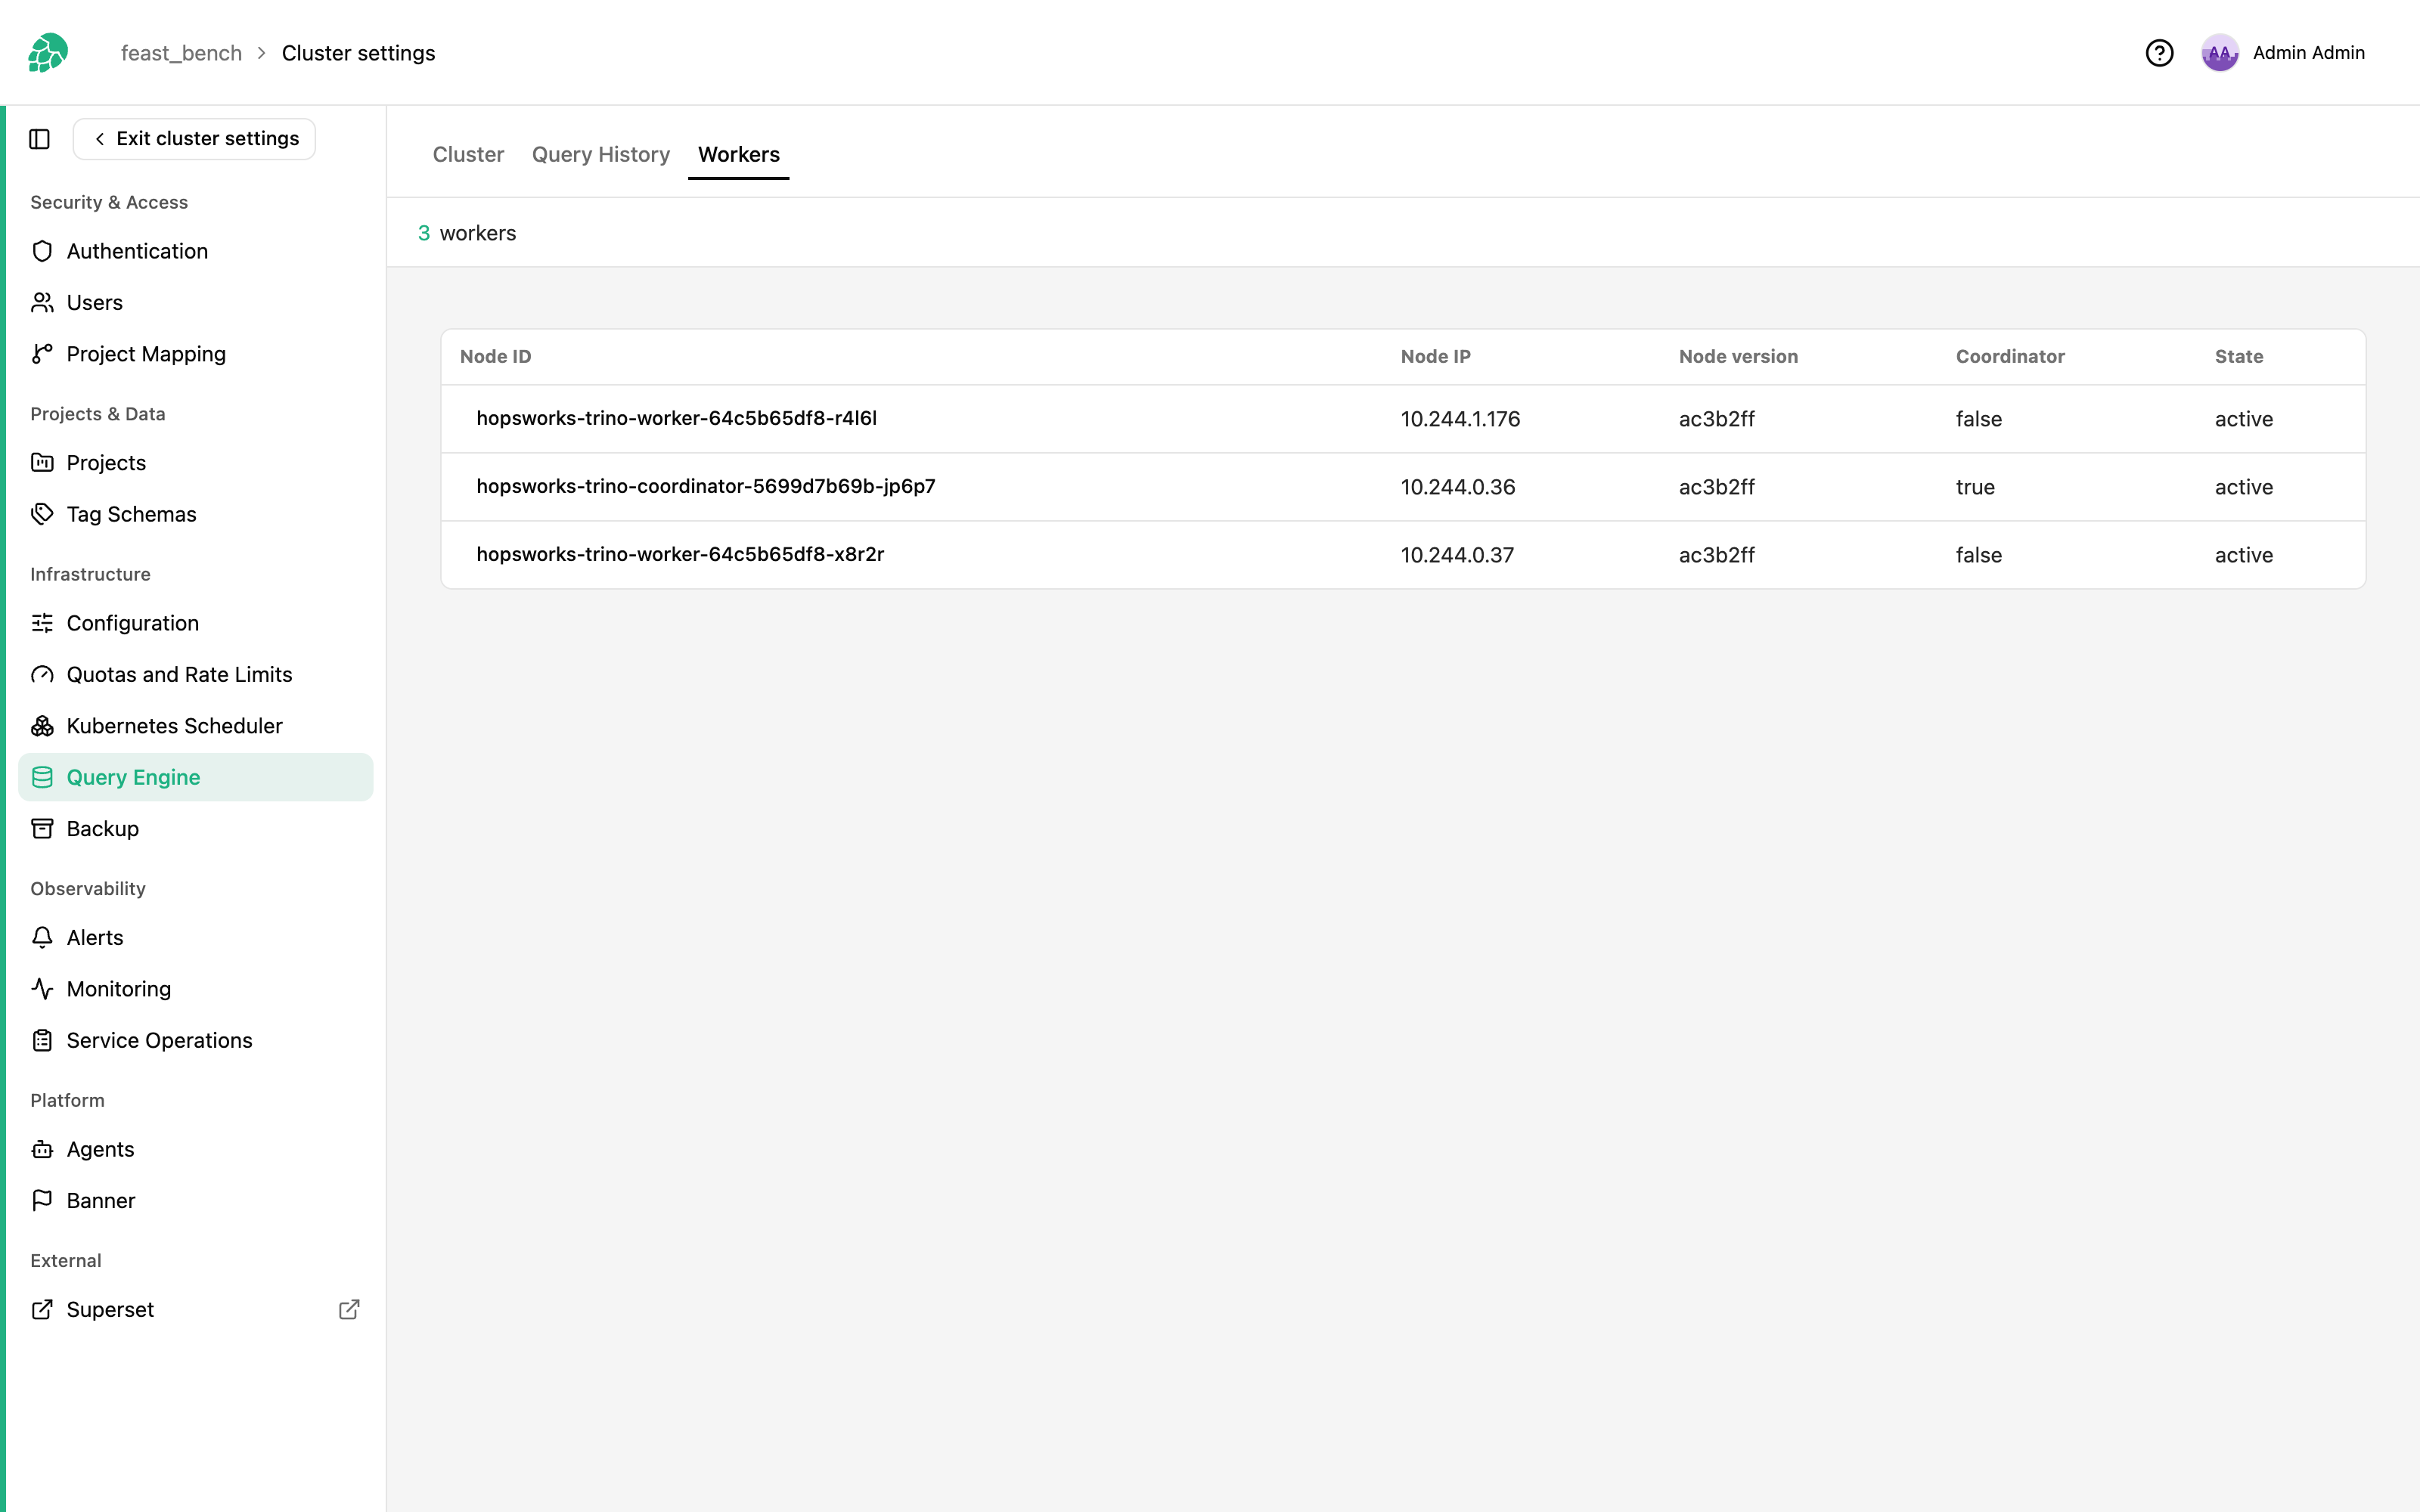Open Authentication shield icon
The image size is (2420, 1512).
click(42, 251)
